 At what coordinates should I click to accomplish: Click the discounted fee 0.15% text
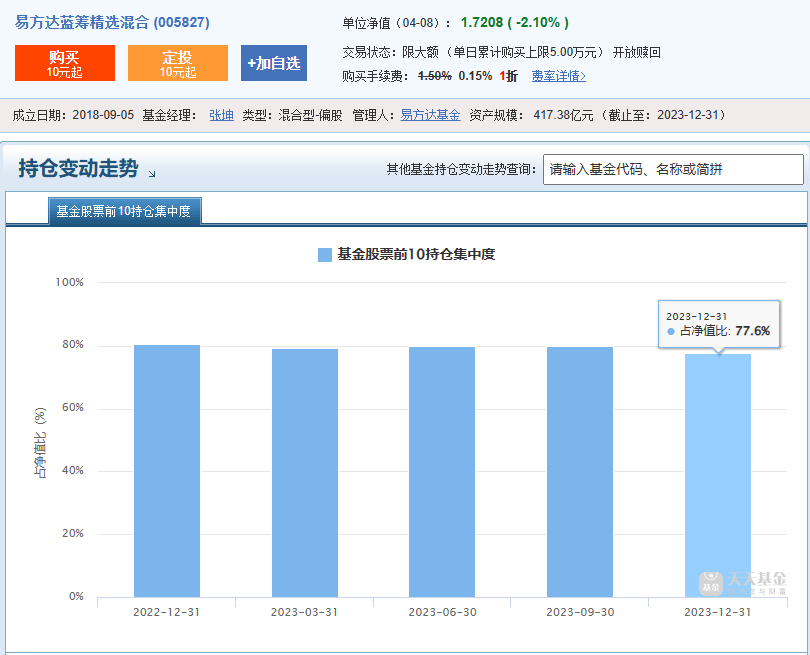[475, 76]
